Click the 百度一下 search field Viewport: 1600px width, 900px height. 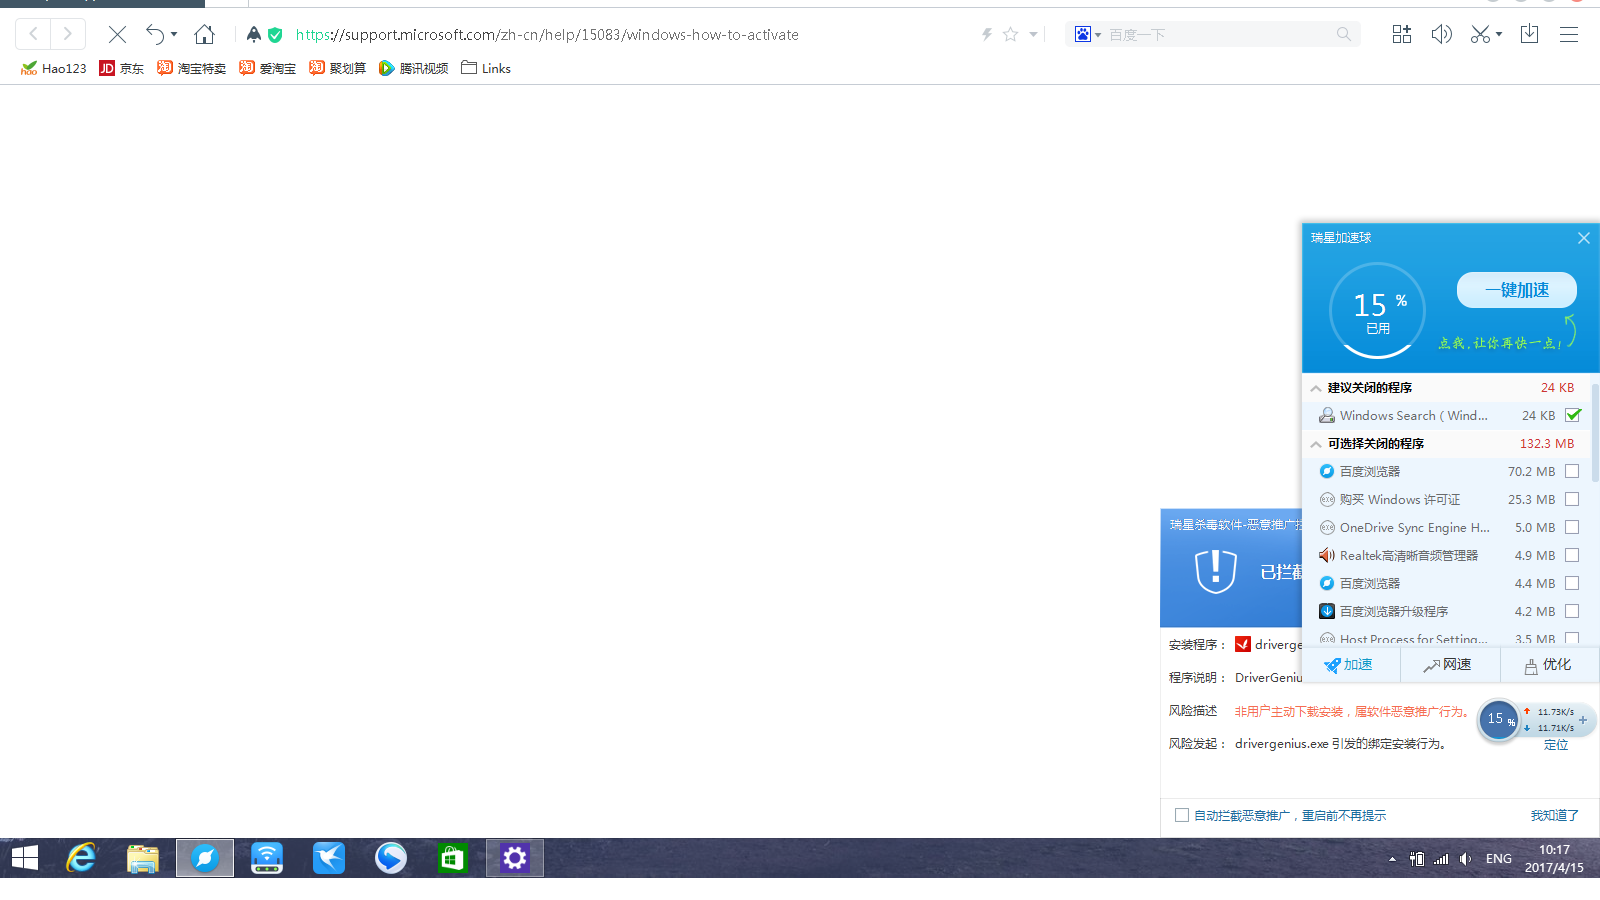point(1218,34)
